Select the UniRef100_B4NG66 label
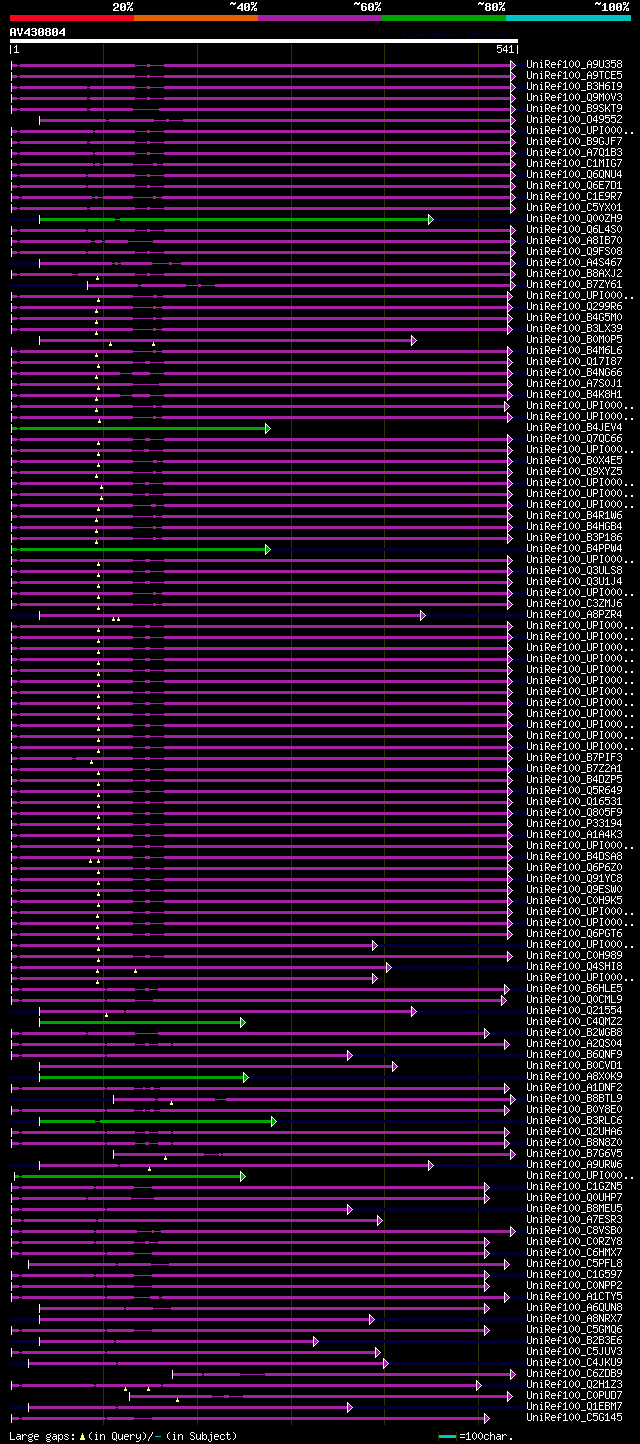The image size is (640, 1444). [574, 372]
